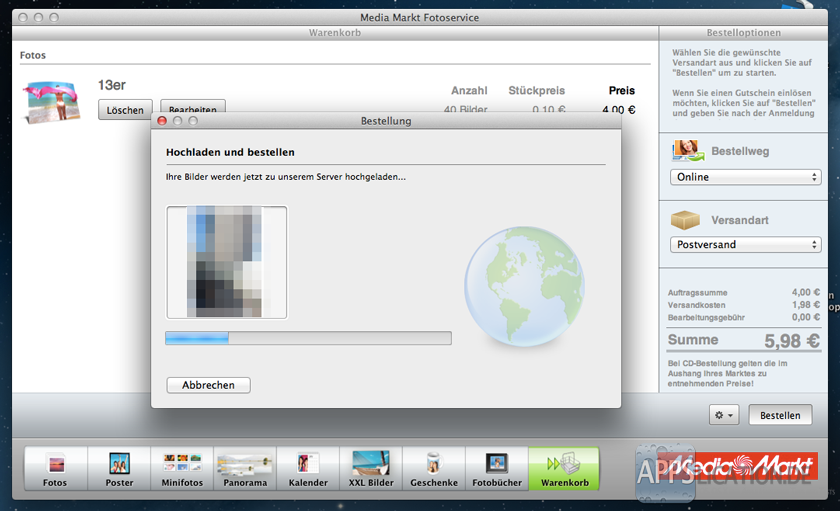Click the Bearbeitungsgebühr 0,00 € value
The width and height of the screenshot is (840, 511).
[x=806, y=317]
